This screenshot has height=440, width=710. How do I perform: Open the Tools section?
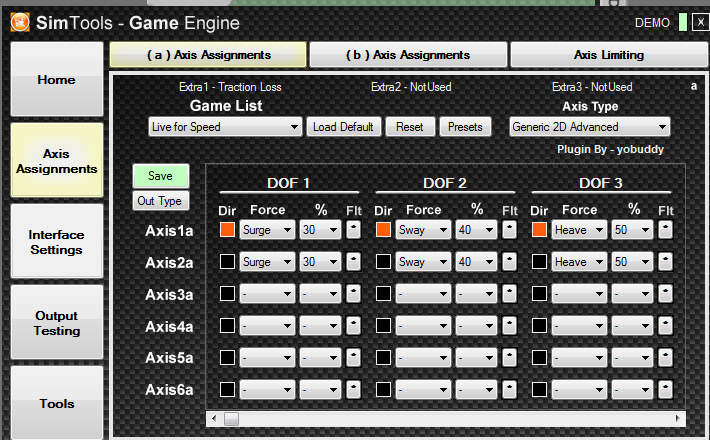[x=57, y=403]
